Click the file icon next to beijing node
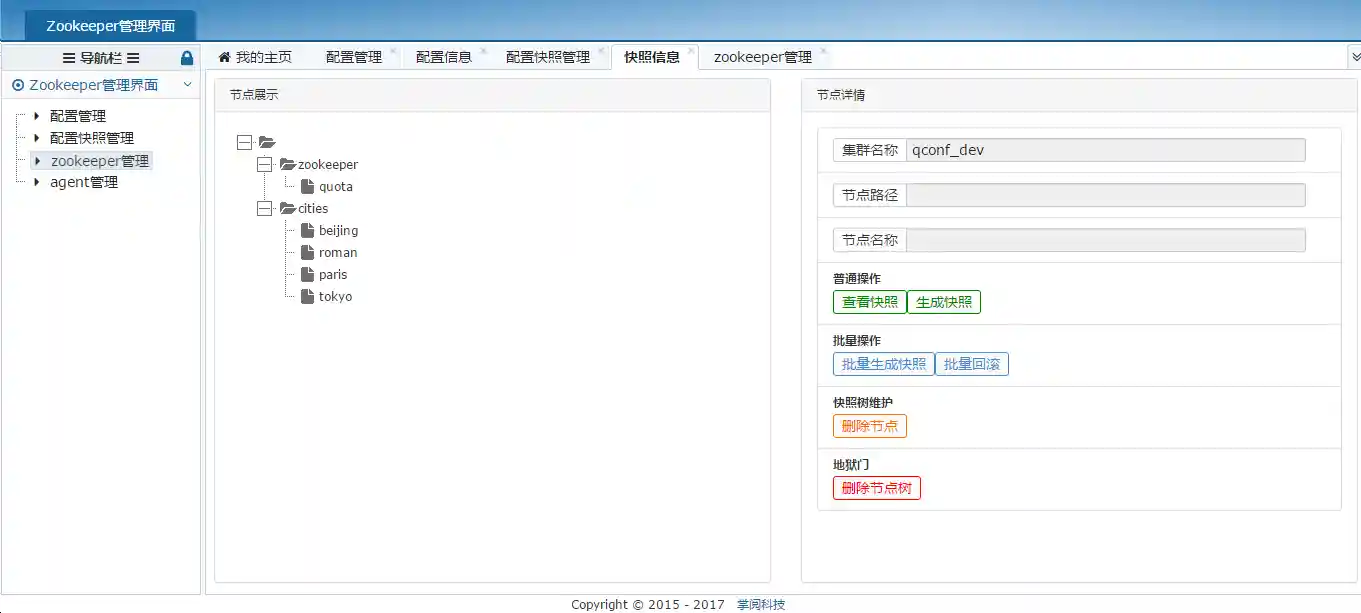The width and height of the screenshot is (1361, 613). pyautogui.click(x=306, y=230)
